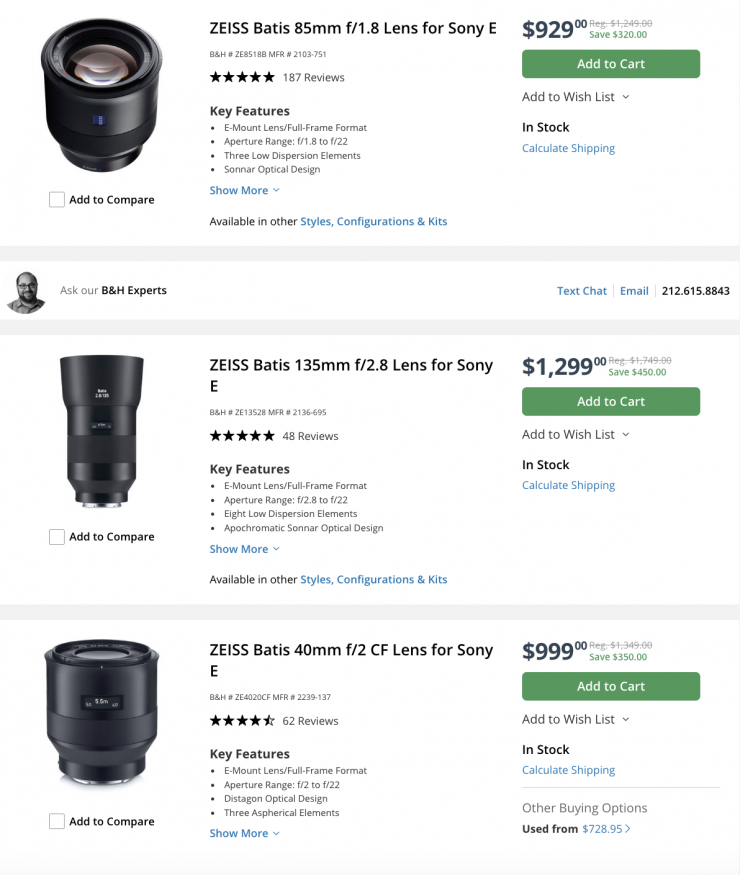This screenshot has height=875, width=740.
Task: Add the $929 Batis 85mm to cart
Action: (x=610, y=64)
